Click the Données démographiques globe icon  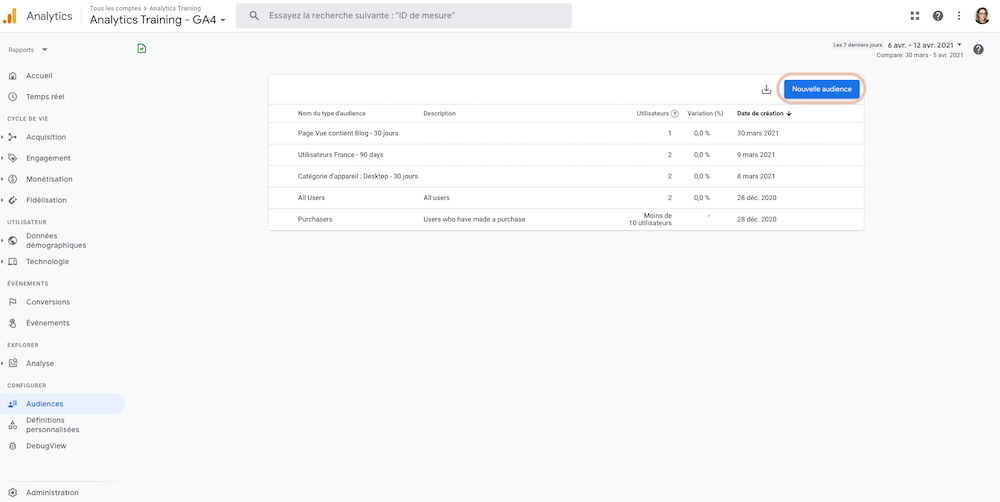pos(13,240)
